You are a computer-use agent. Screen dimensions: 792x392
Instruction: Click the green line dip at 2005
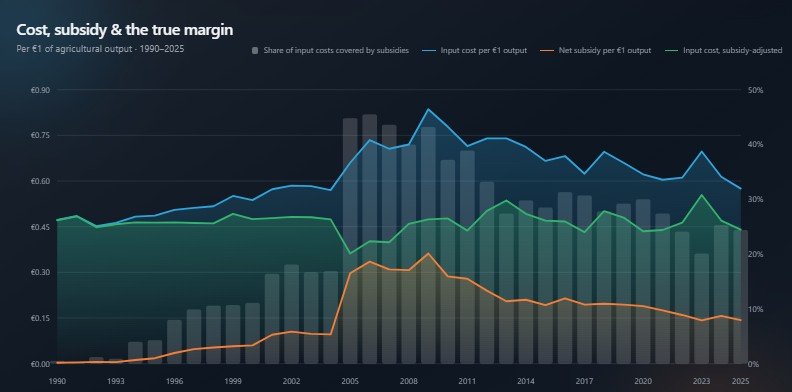pos(350,254)
